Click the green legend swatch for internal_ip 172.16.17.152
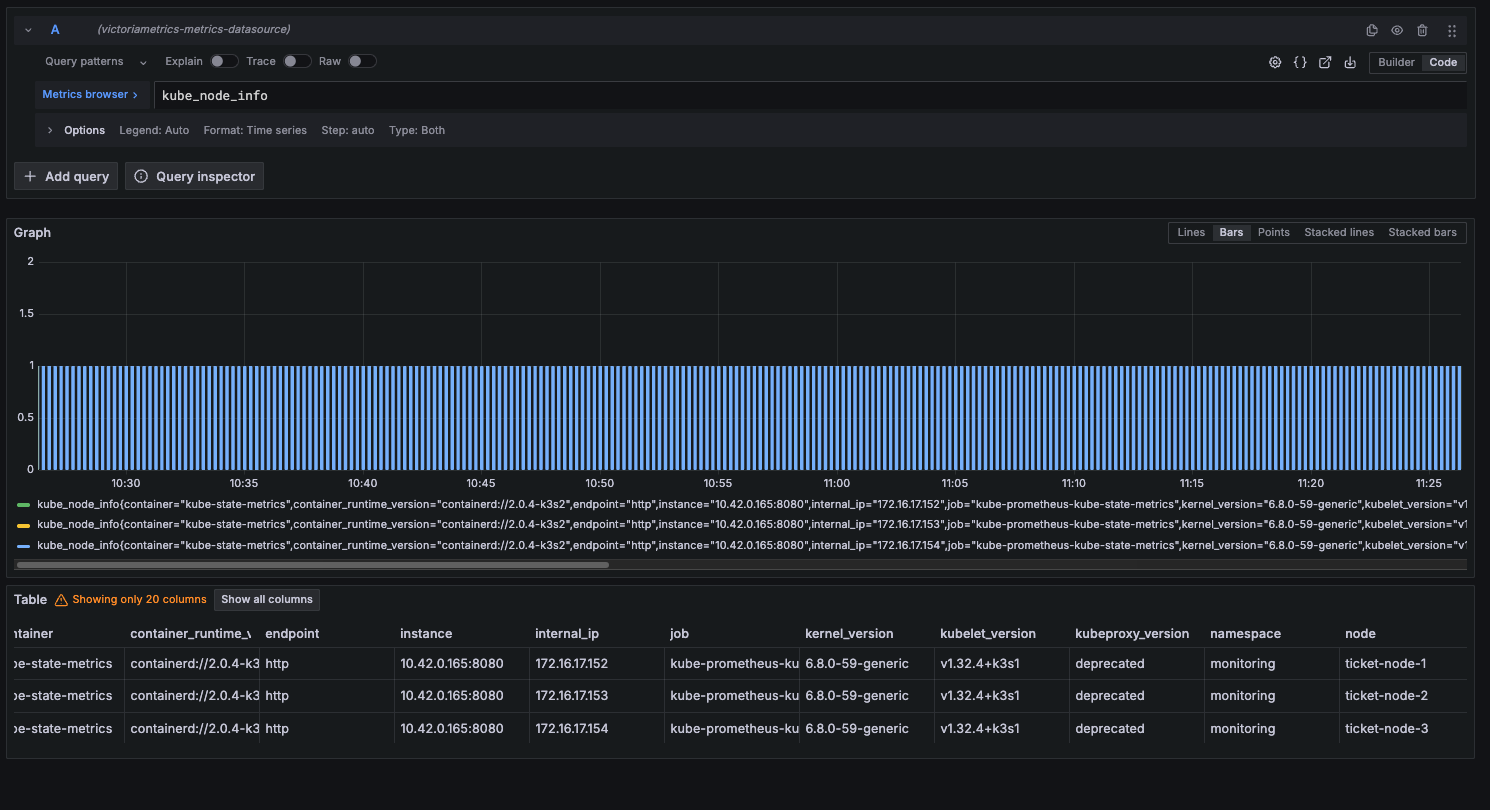The image size is (1490, 810). [x=24, y=504]
